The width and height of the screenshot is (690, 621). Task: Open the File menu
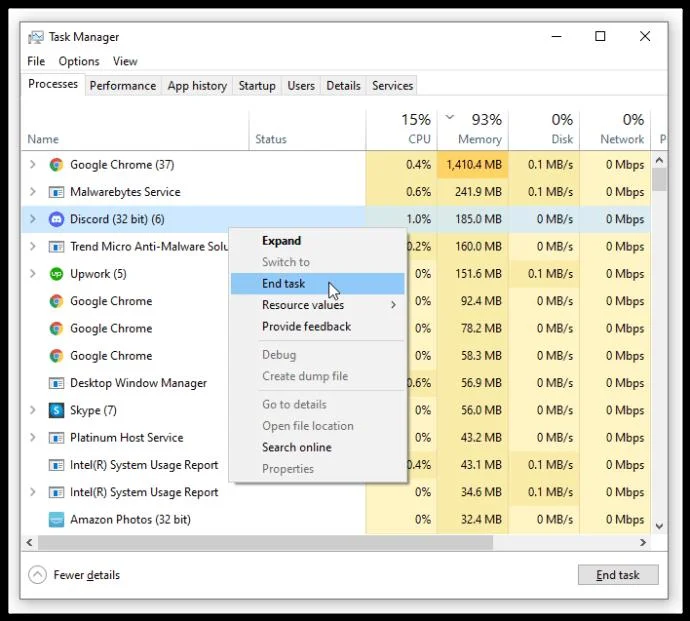36,61
